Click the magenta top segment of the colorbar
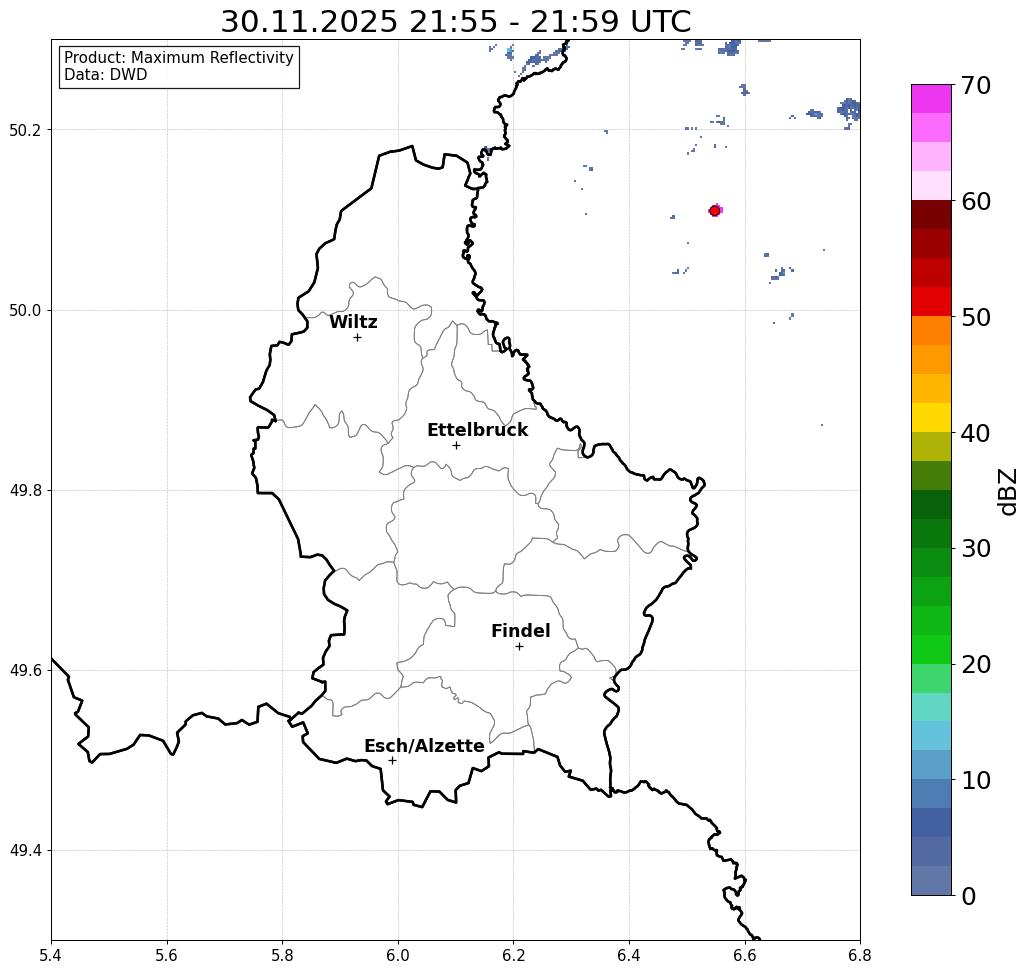The height and width of the screenshot is (973, 1029). pyautogui.click(x=931, y=99)
